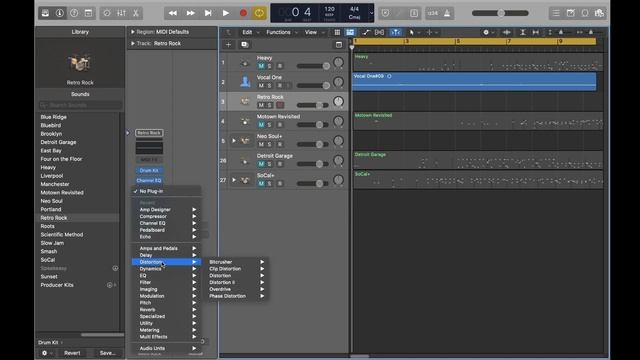Click the add new track plus button
Image resolution: width=640 pixels, height=360 pixels.
pyautogui.click(x=228, y=44)
